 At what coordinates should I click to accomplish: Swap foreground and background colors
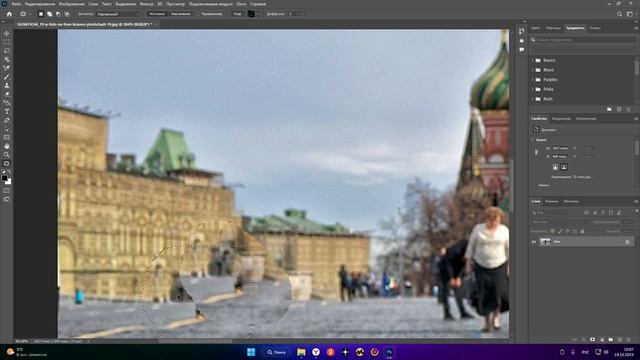click(x=9, y=172)
